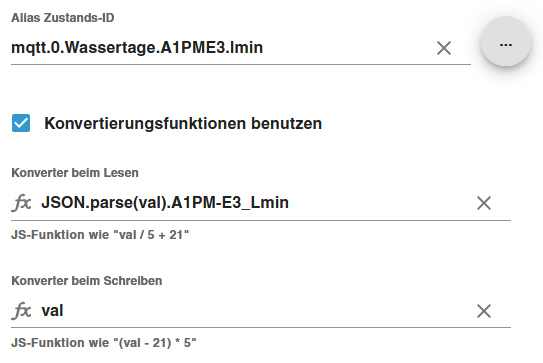Clear the Alias Zustands-ID field
543x363 pixels.
click(x=444, y=48)
